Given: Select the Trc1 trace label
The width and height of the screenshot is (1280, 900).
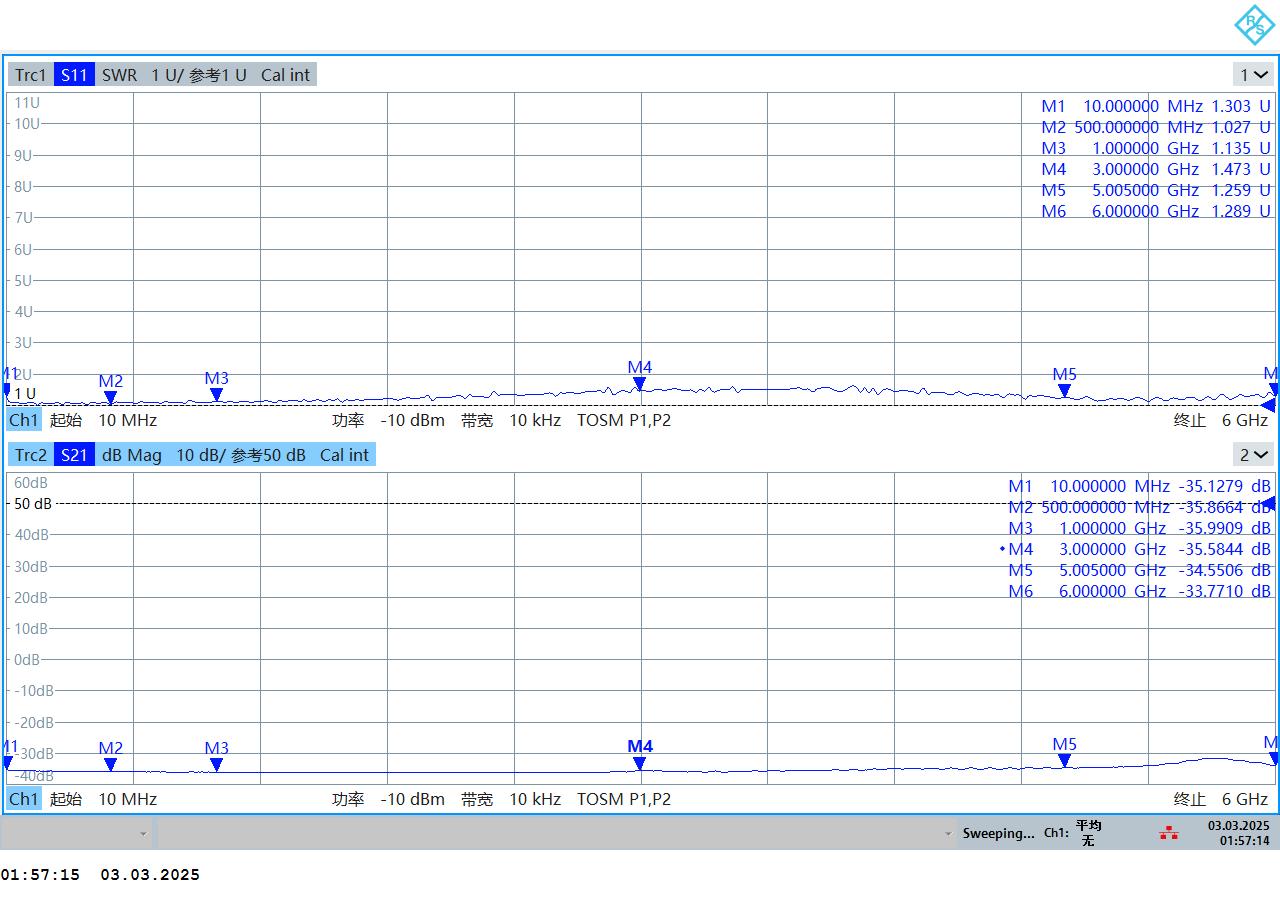Looking at the screenshot, I should [31, 75].
